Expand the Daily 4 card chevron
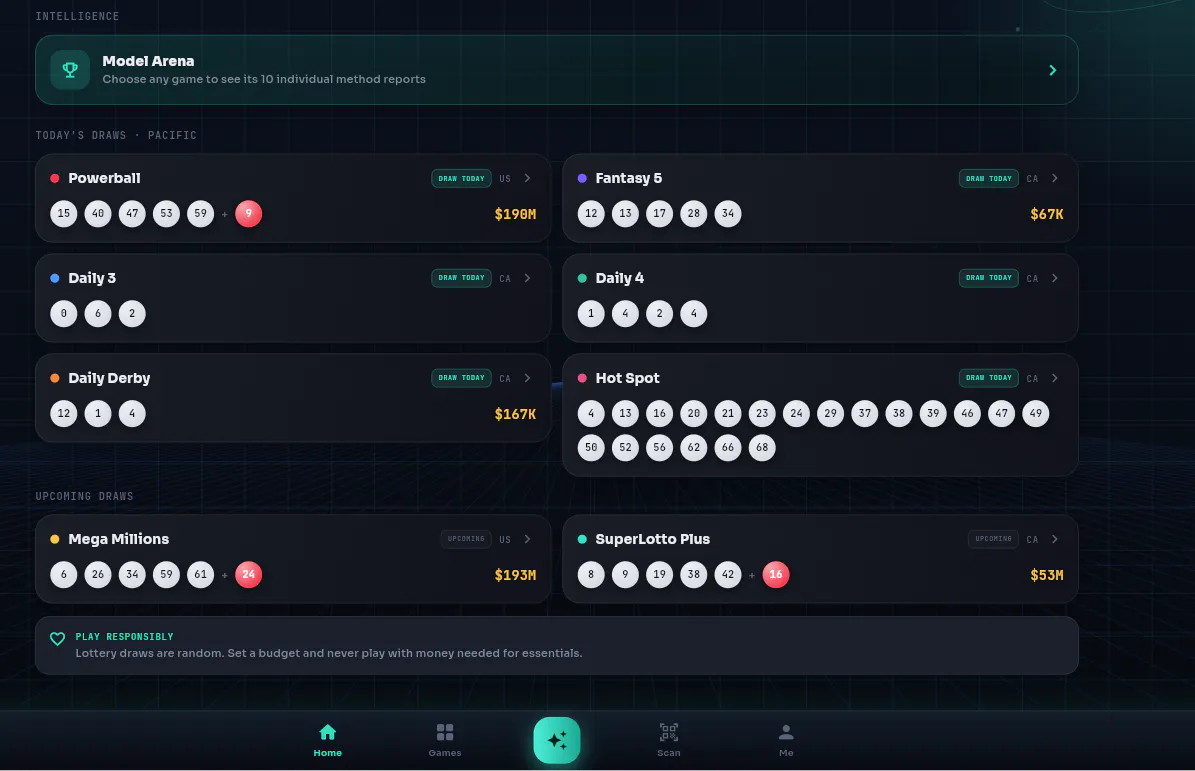The height and width of the screenshot is (771, 1195). 1055,278
